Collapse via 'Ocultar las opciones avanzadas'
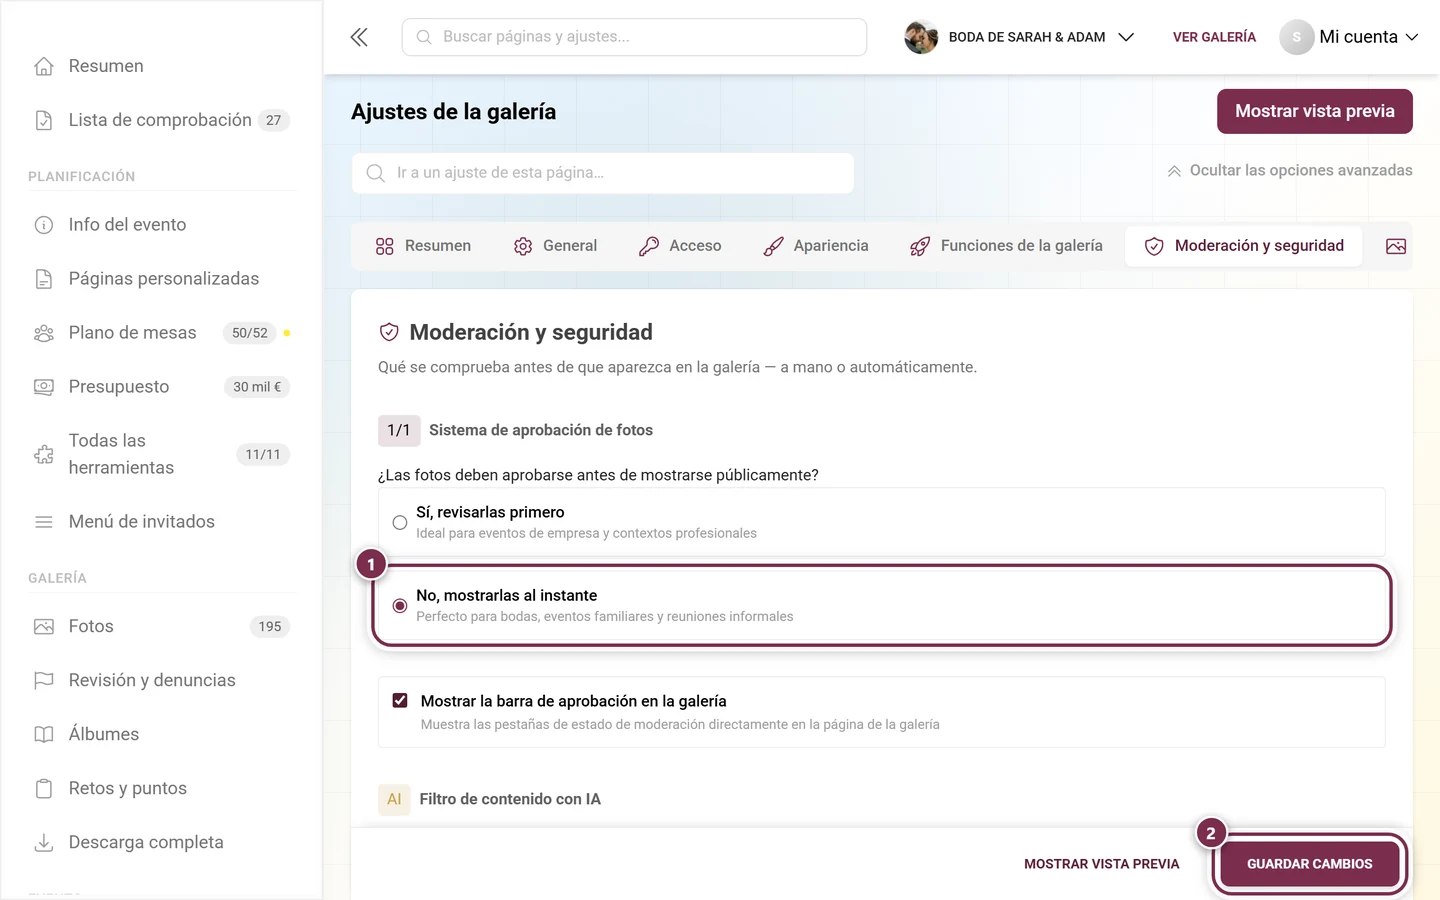Viewport: 1440px width, 900px height. pos(1290,171)
